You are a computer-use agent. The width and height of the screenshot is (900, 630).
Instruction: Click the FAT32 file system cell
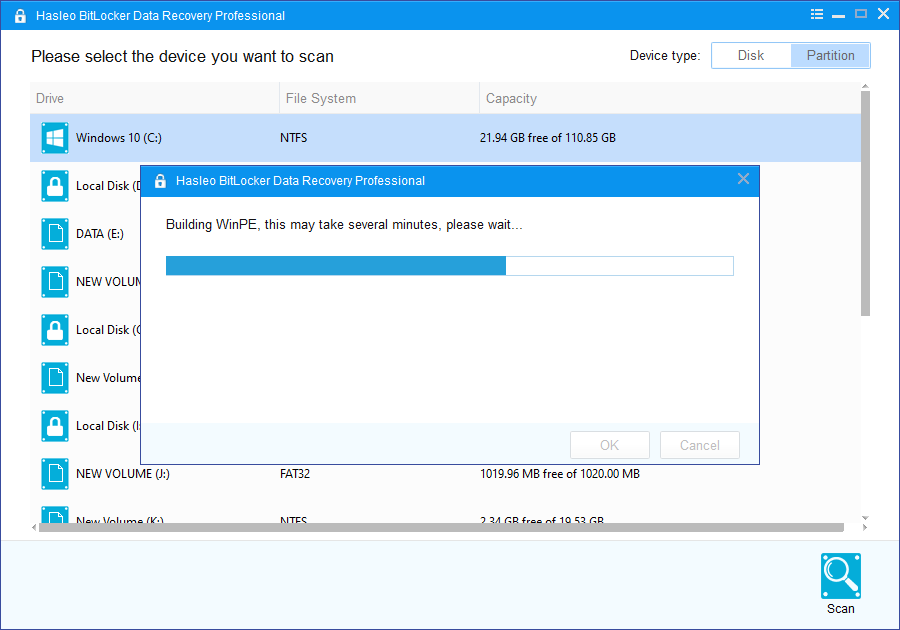coord(295,474)
